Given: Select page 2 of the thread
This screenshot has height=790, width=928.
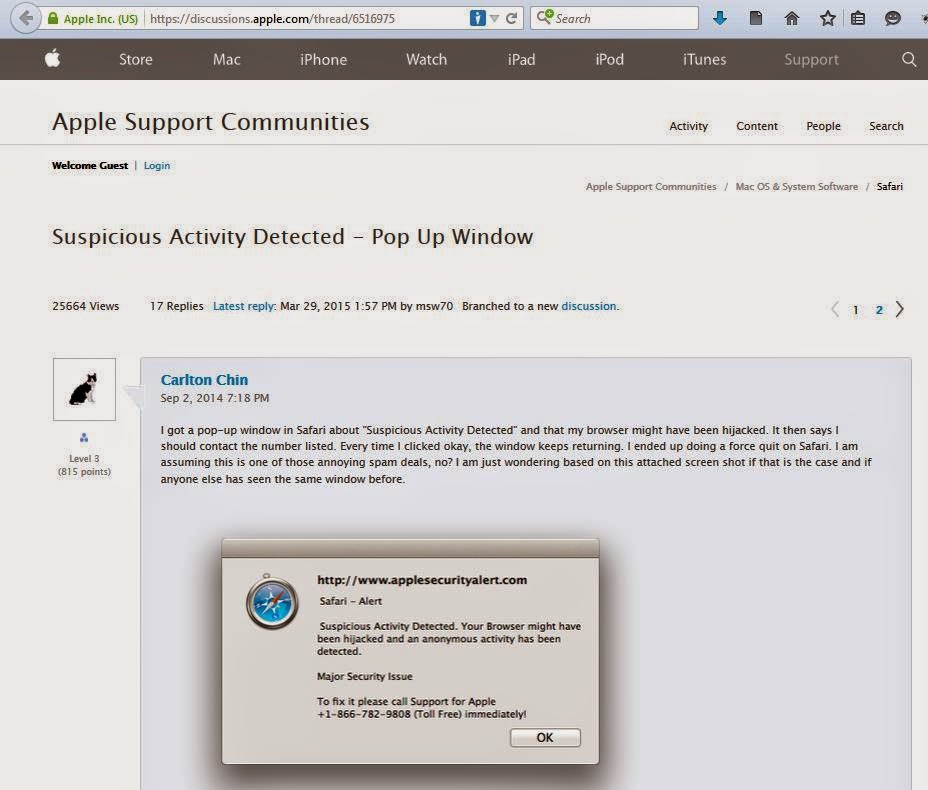Looking at the screenshot, I should point(879,310).
